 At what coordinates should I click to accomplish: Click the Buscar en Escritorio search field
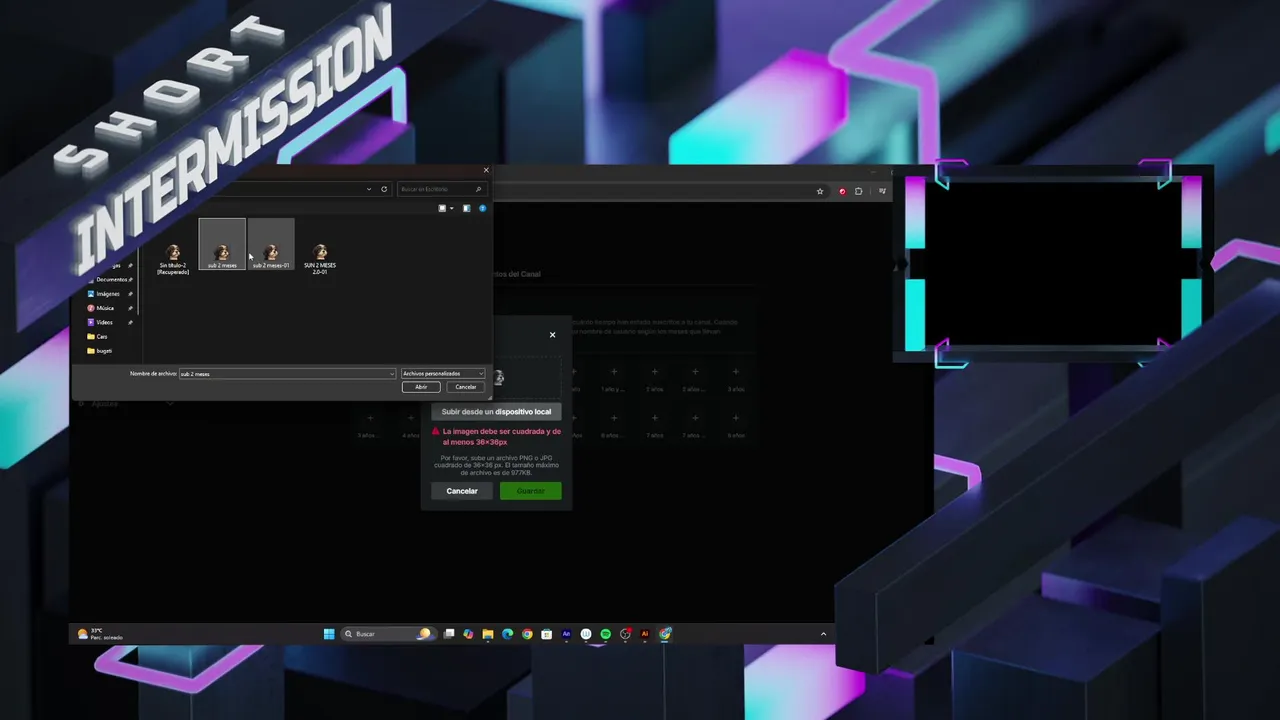(441, 189)
